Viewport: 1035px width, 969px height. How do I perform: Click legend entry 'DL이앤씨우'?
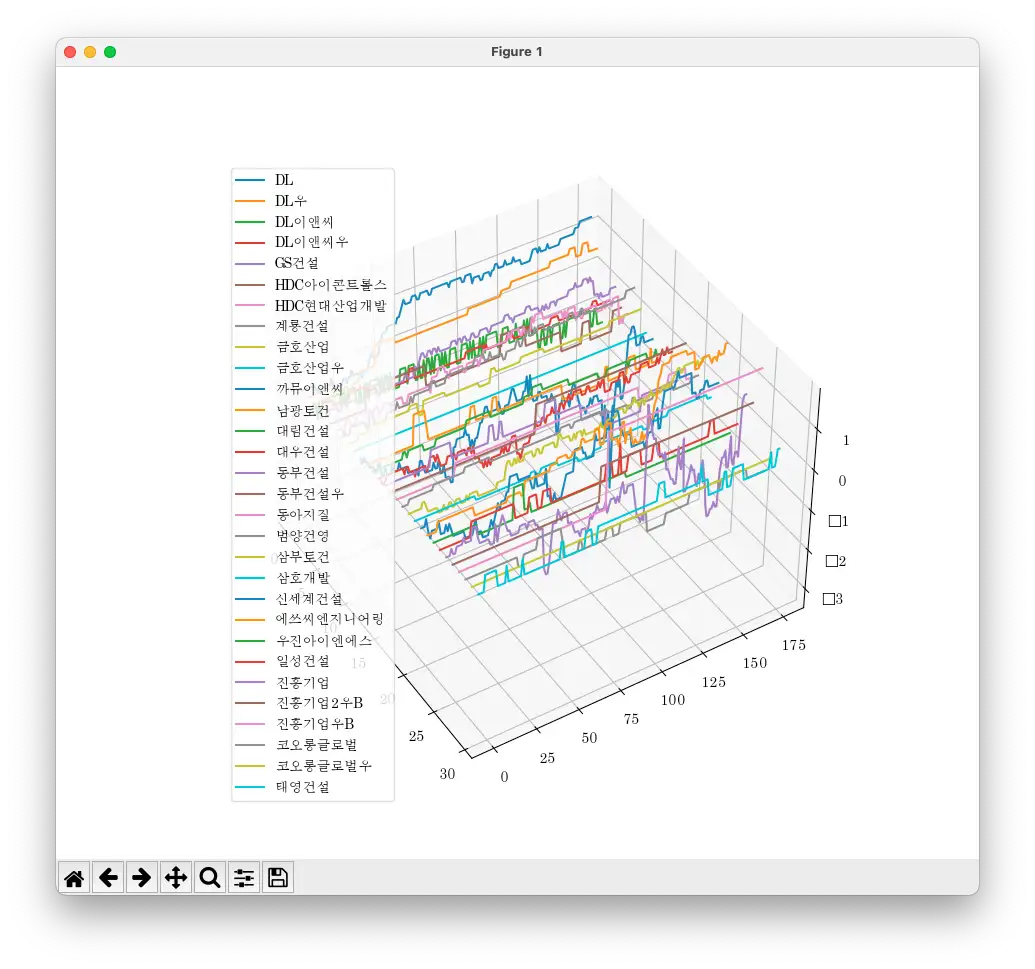[312, 242]
